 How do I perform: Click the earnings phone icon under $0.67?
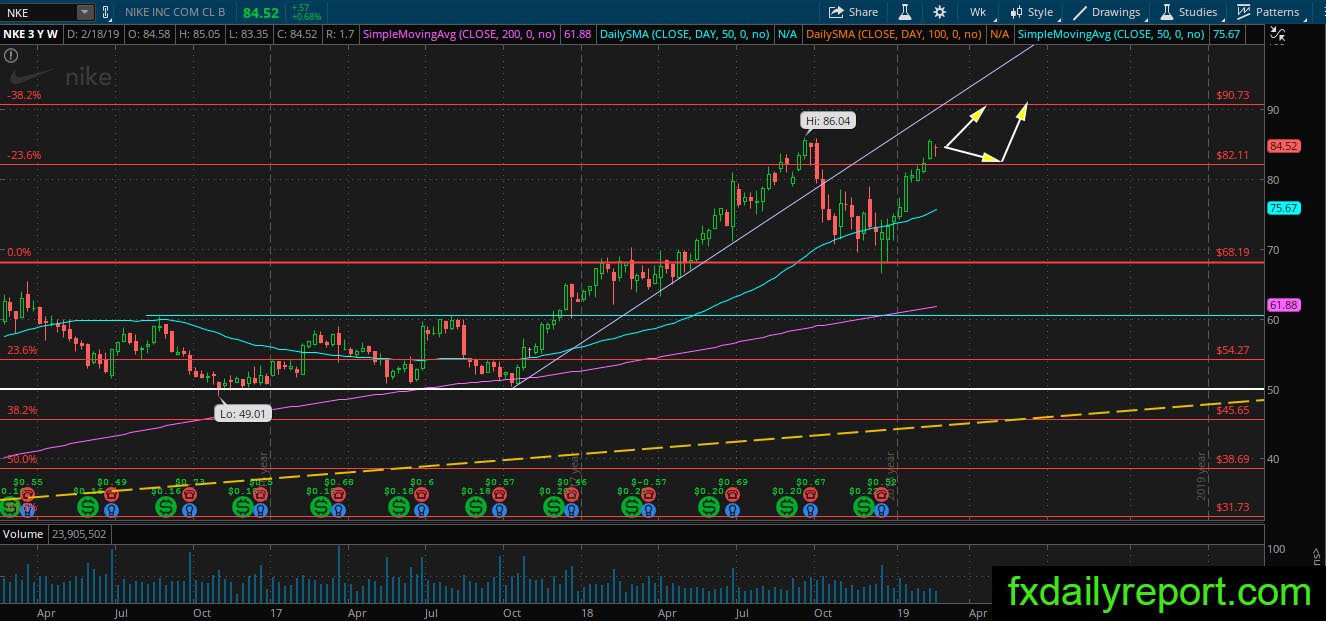point(811,494)
